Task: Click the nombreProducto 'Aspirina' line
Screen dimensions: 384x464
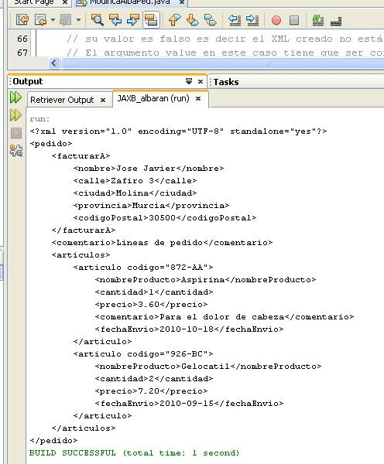Action: click(206, 280)
